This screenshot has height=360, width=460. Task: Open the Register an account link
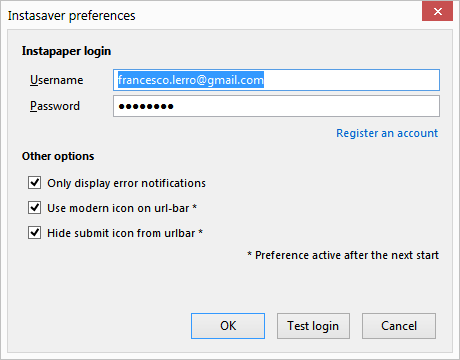click(x=387, y=133)
